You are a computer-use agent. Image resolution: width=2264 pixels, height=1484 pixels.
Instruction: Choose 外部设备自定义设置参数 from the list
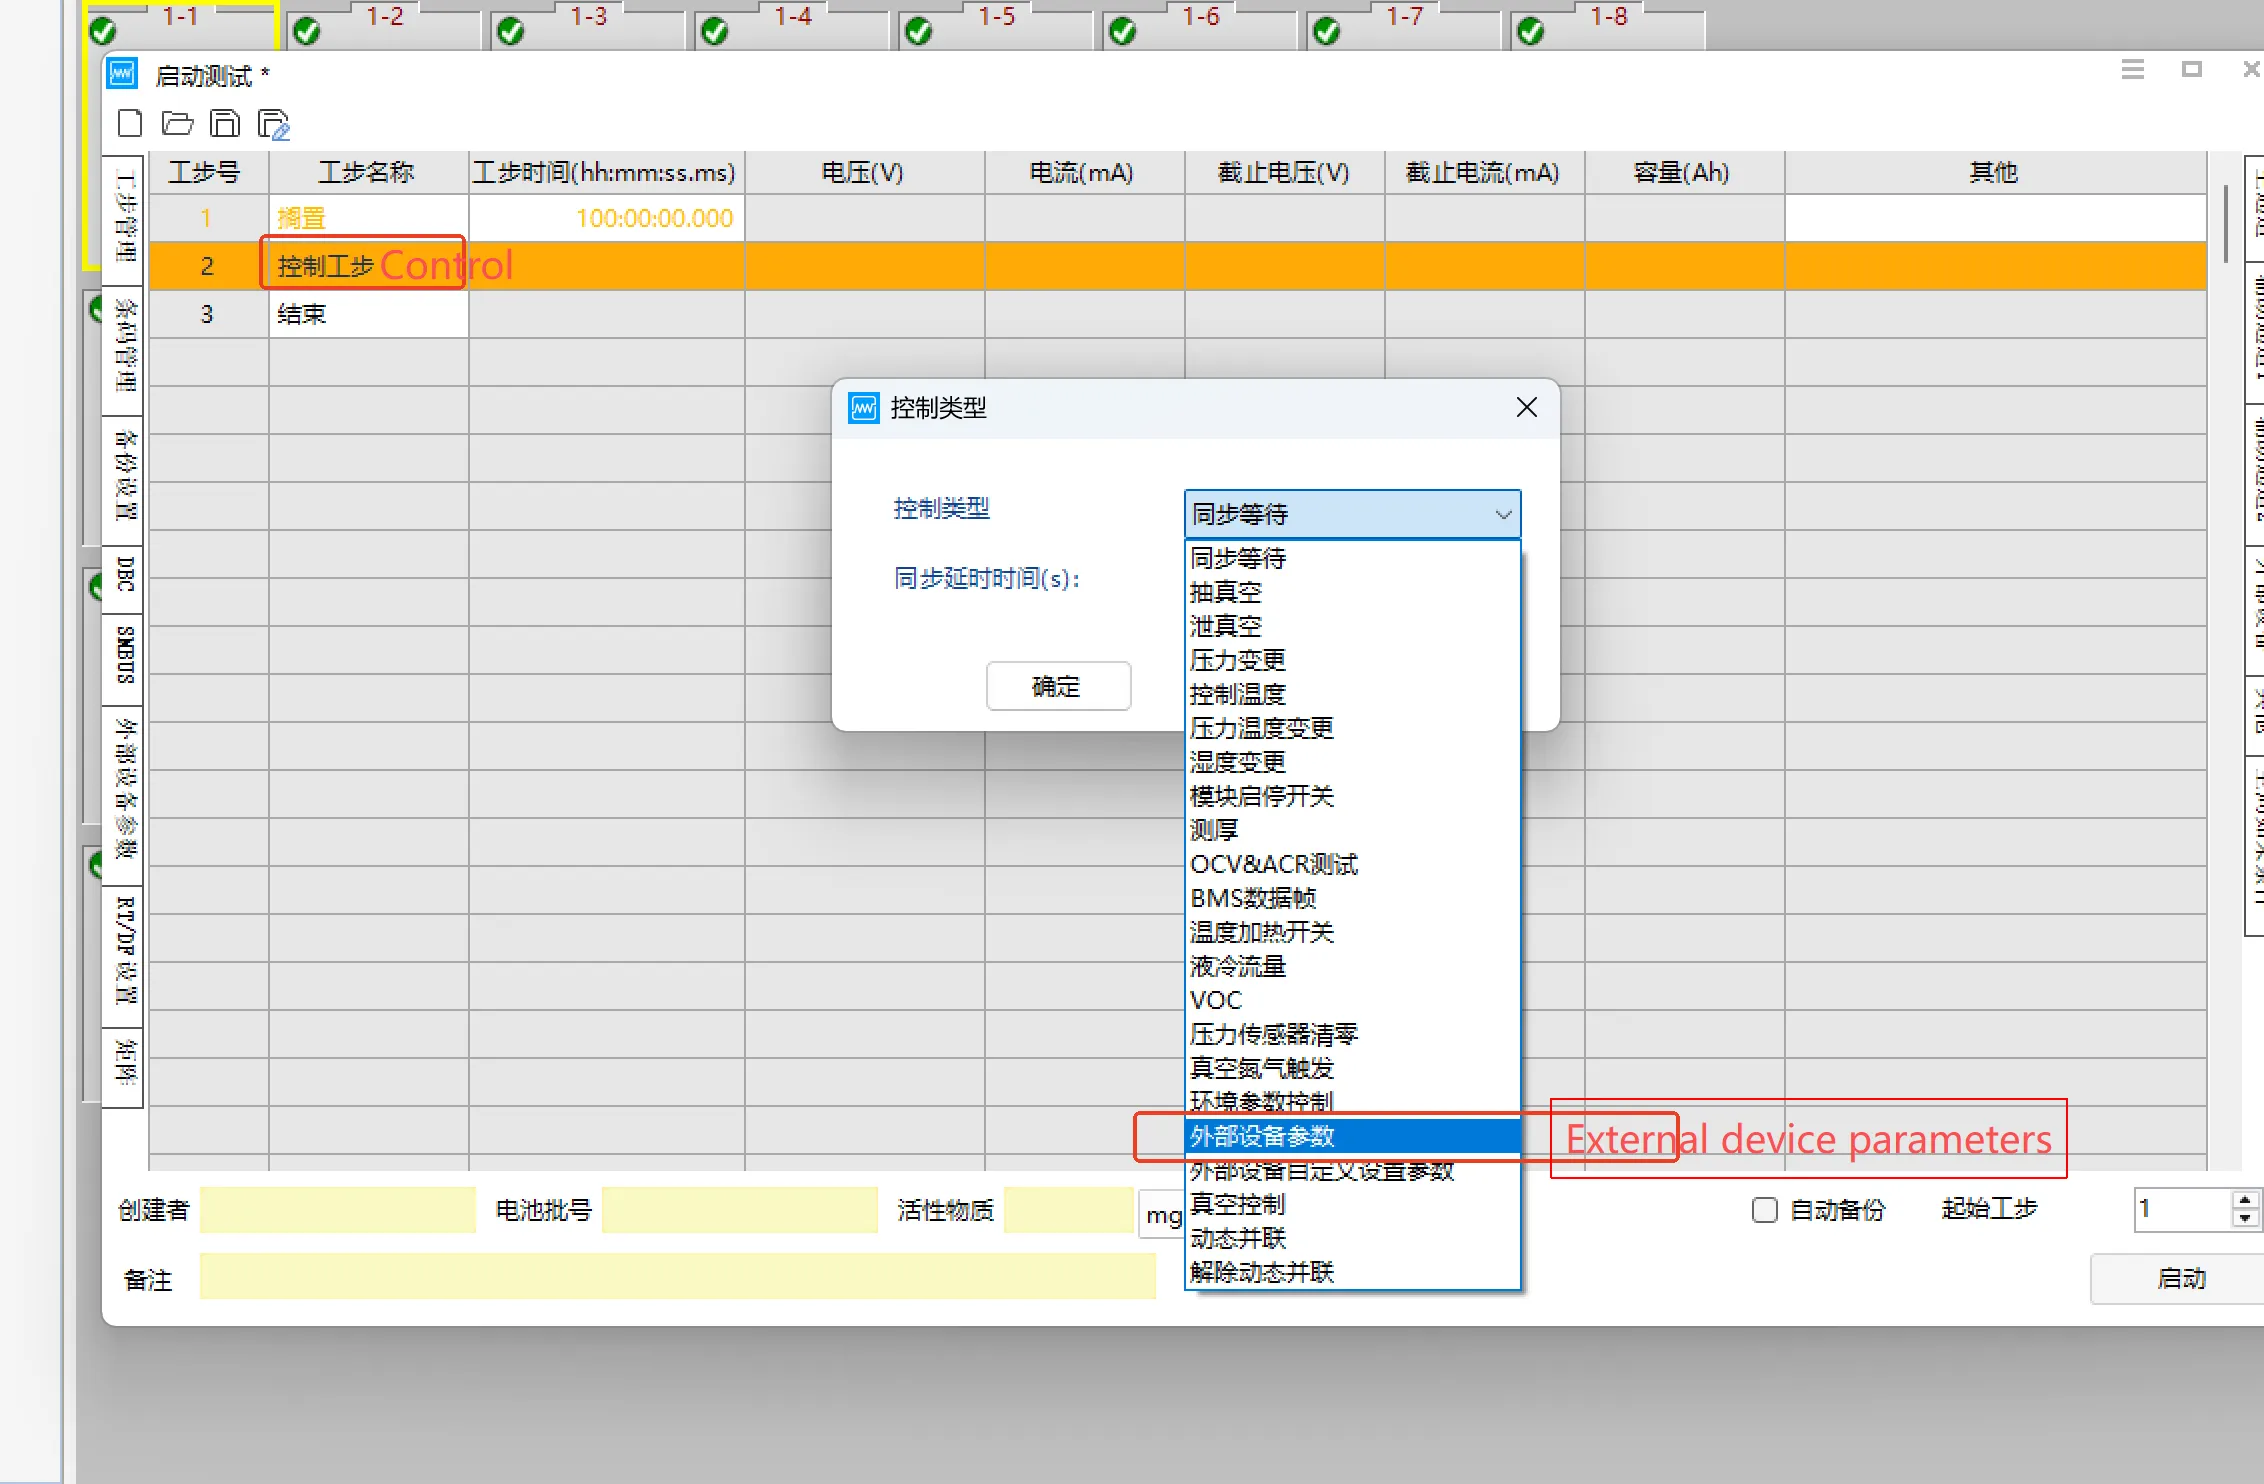(1352, 1170)
